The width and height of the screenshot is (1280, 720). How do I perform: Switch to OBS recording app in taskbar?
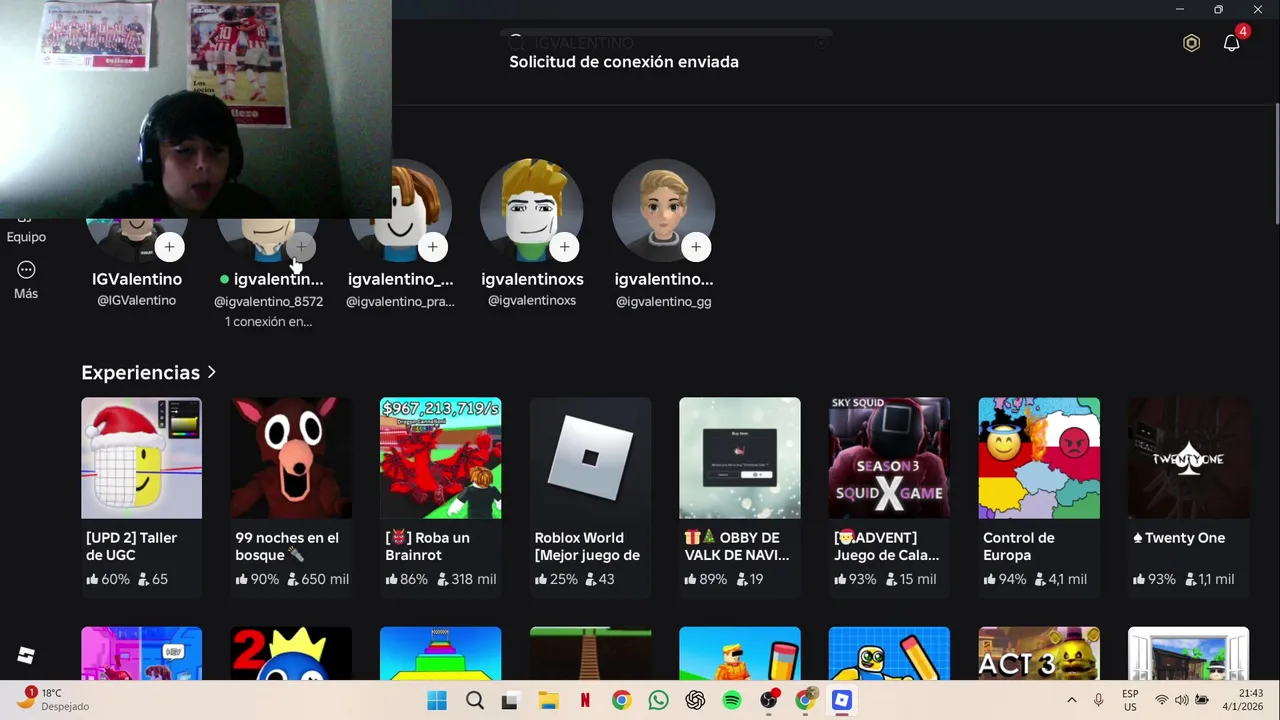768,700
